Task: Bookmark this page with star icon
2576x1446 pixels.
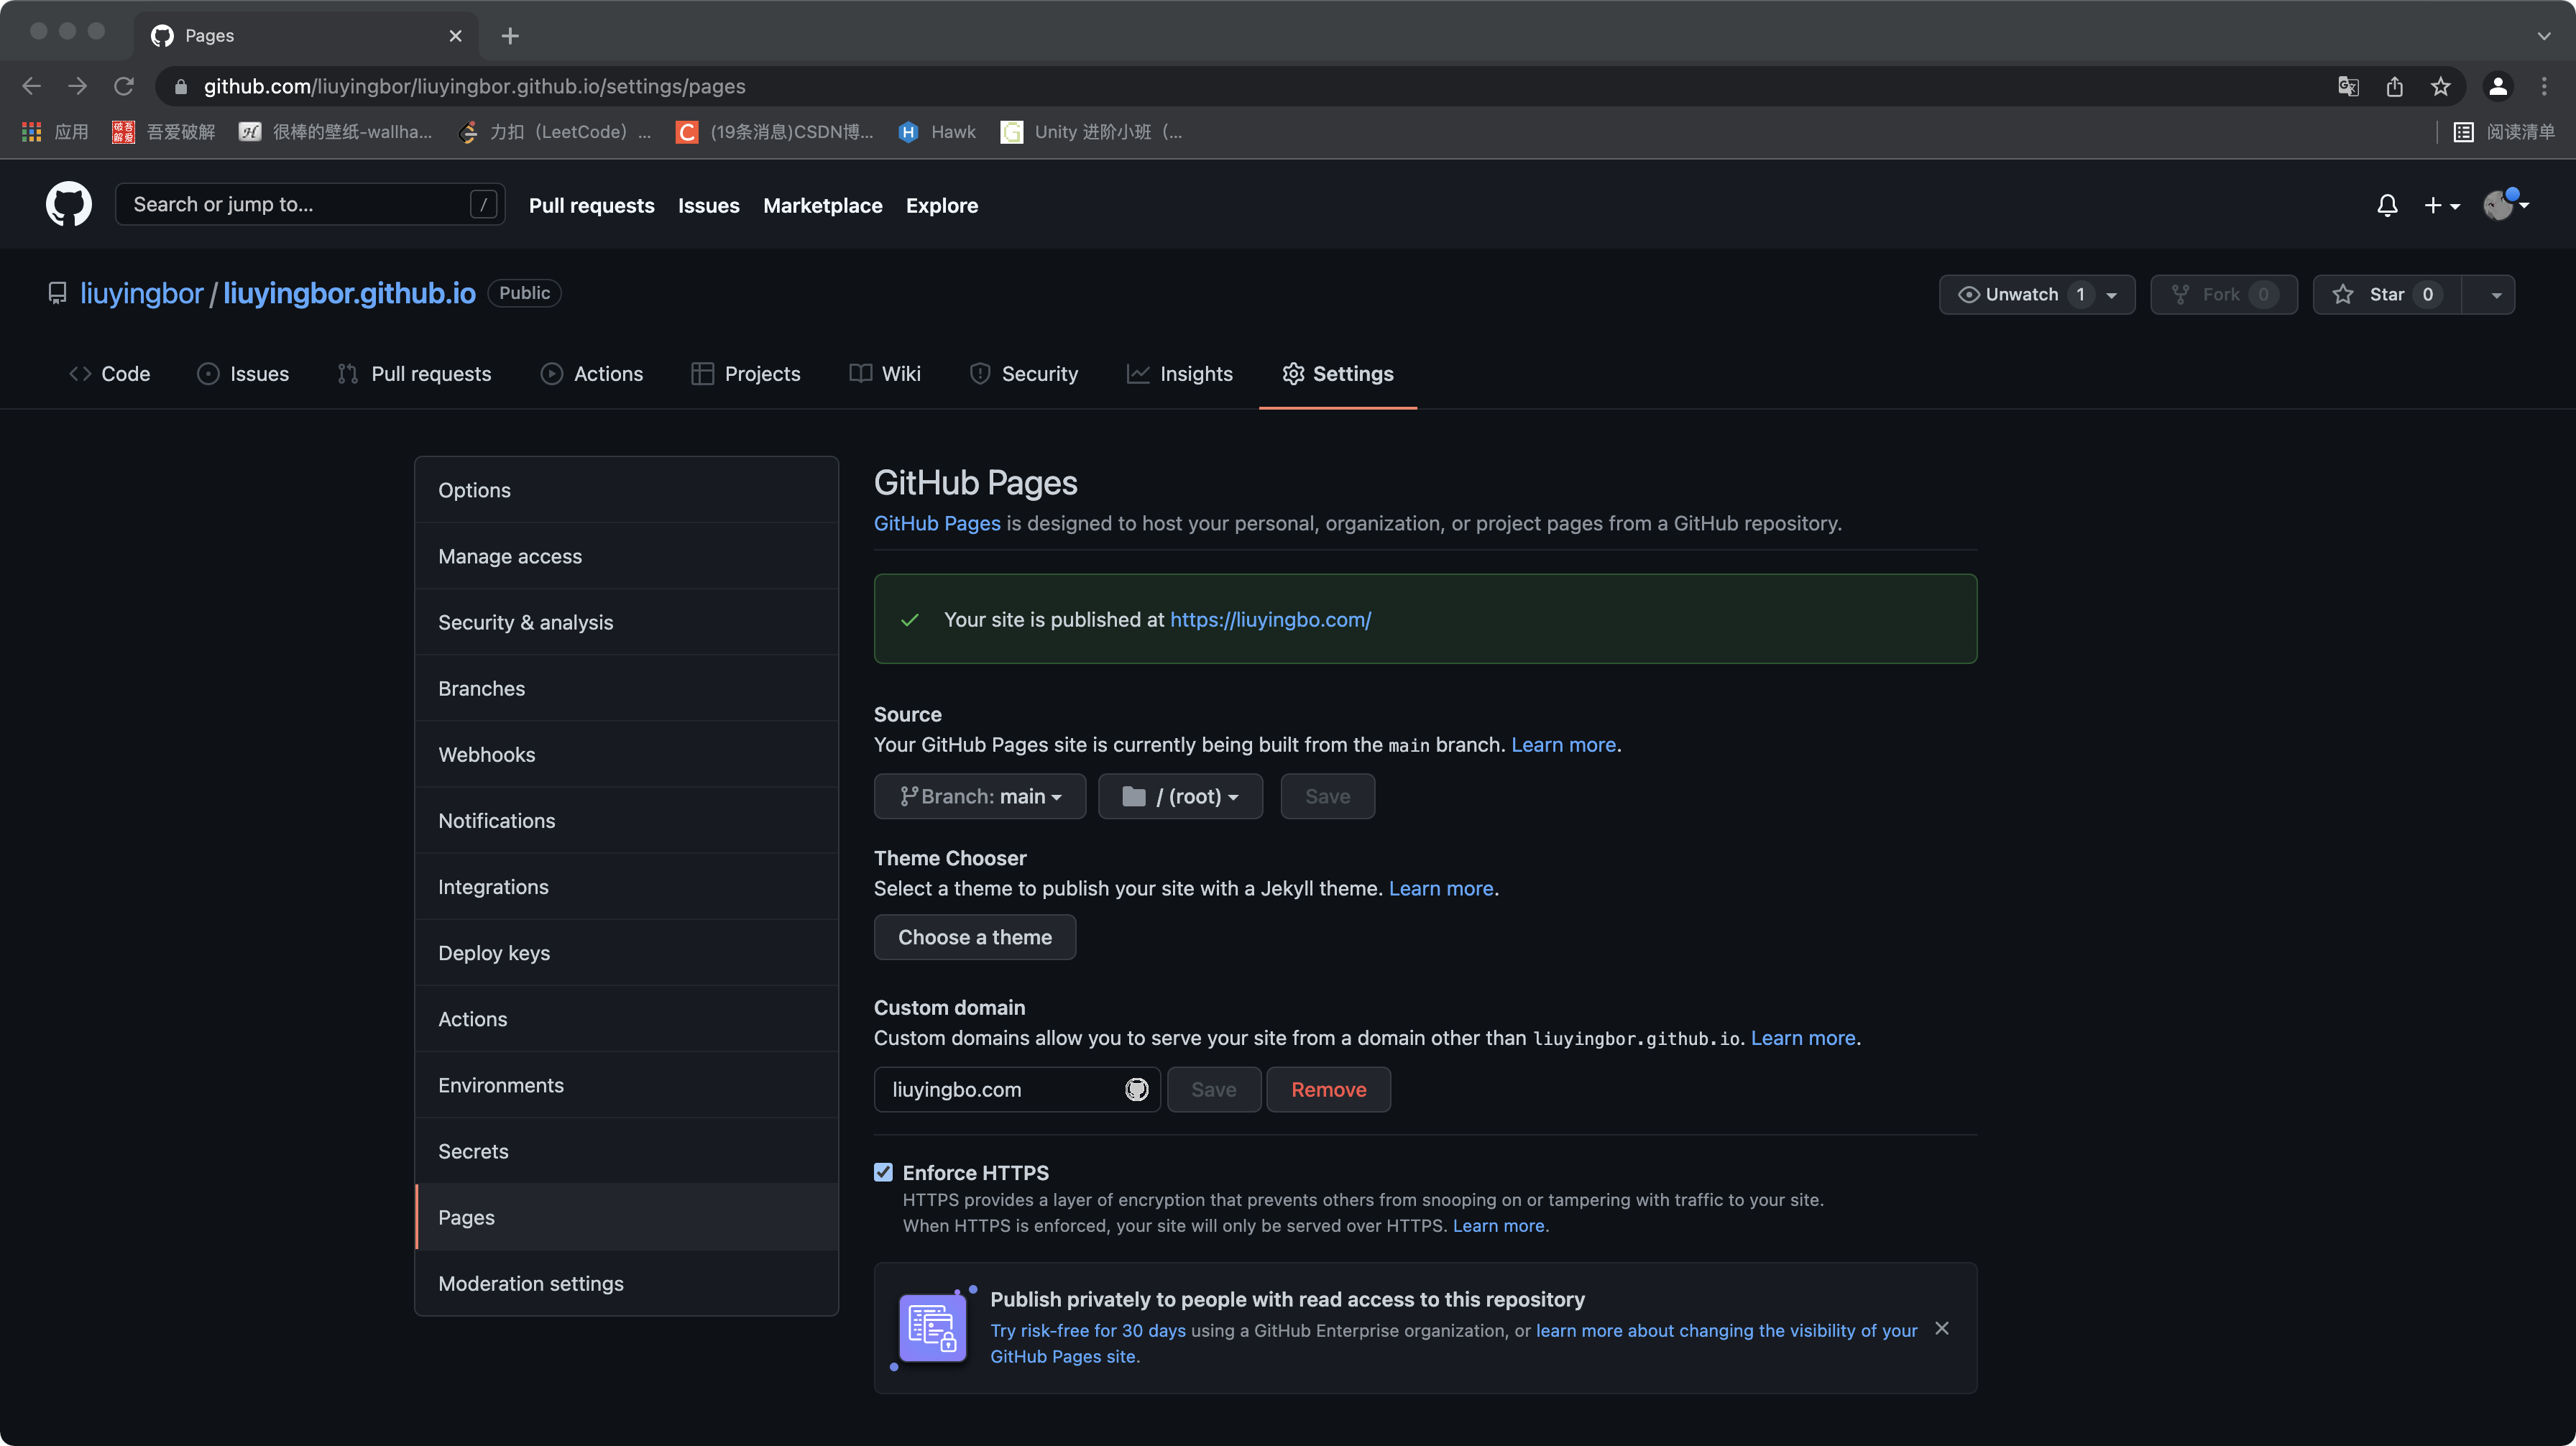Action: click(x=2441, y=86)
